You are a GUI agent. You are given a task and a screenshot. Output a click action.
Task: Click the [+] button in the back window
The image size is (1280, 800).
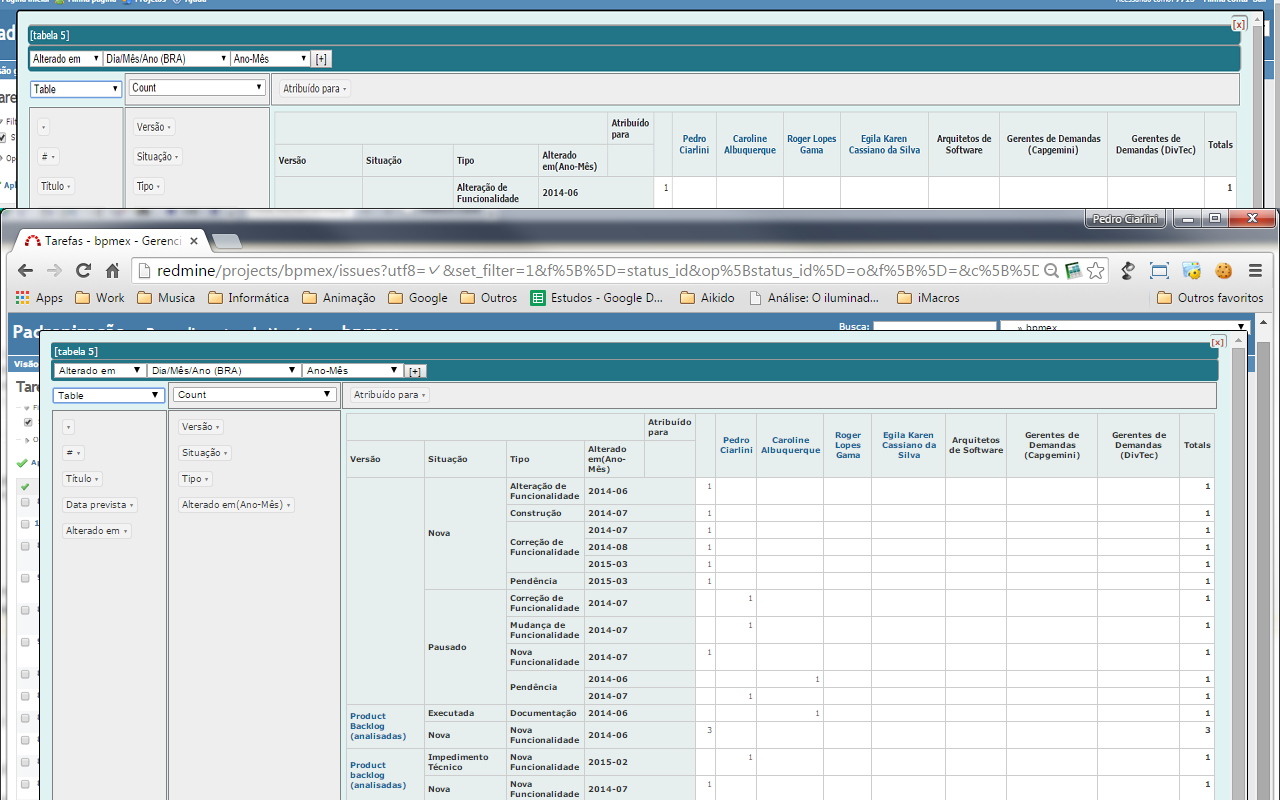320,59
